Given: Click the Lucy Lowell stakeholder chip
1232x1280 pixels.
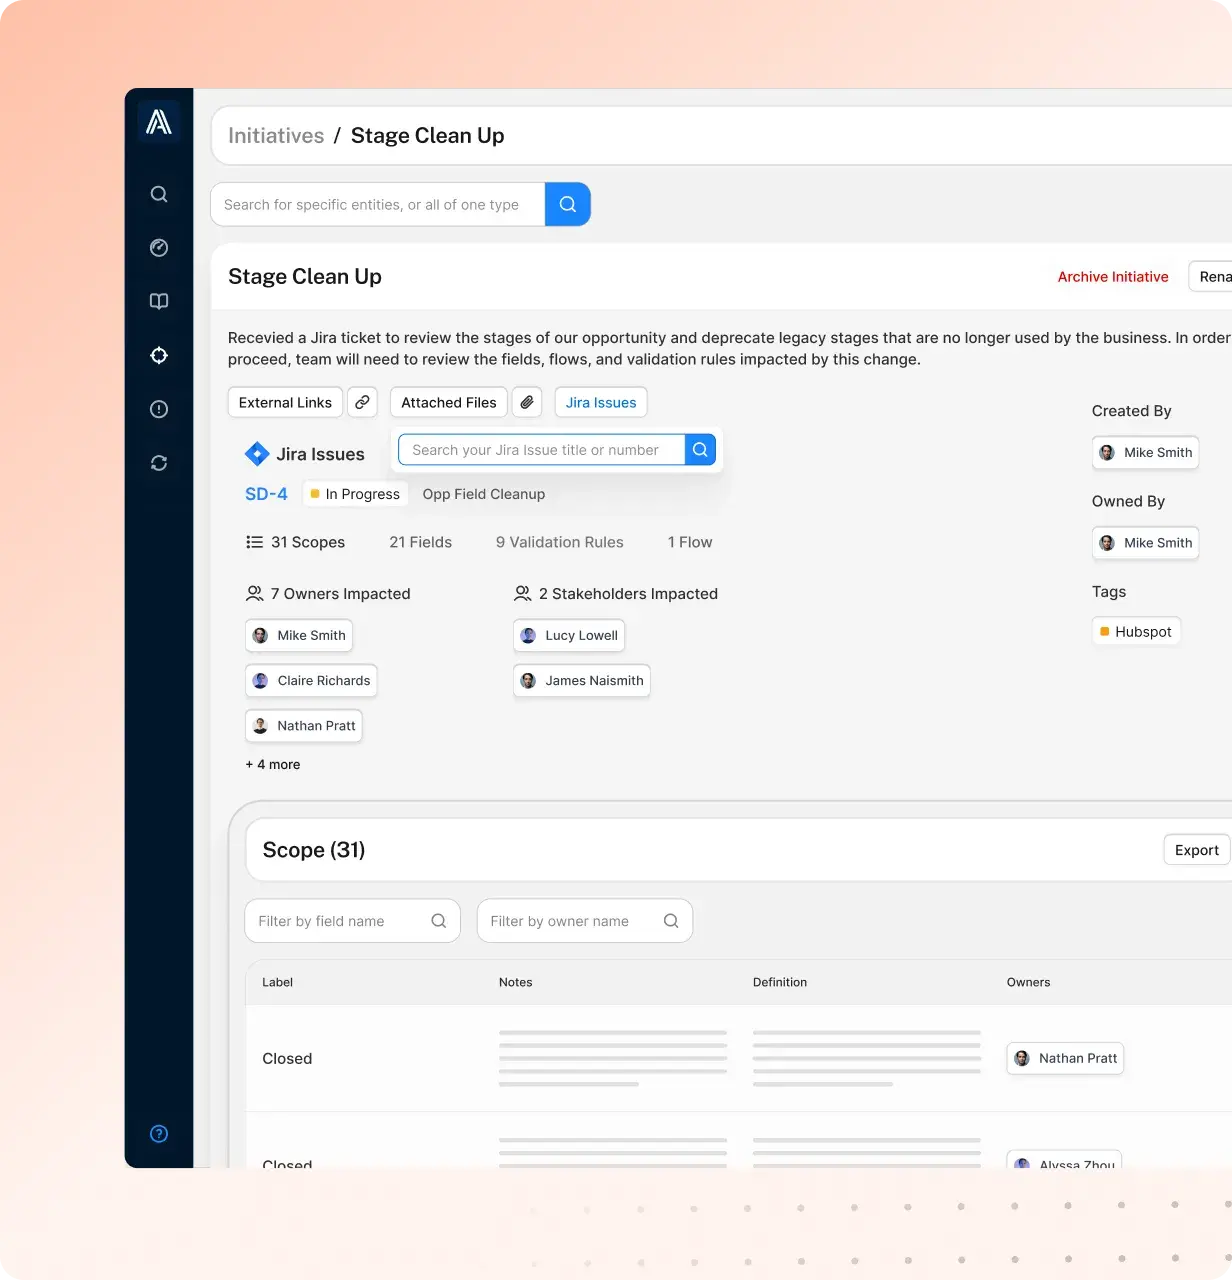Looking at the screenshot, I should [x=569, y=635].
